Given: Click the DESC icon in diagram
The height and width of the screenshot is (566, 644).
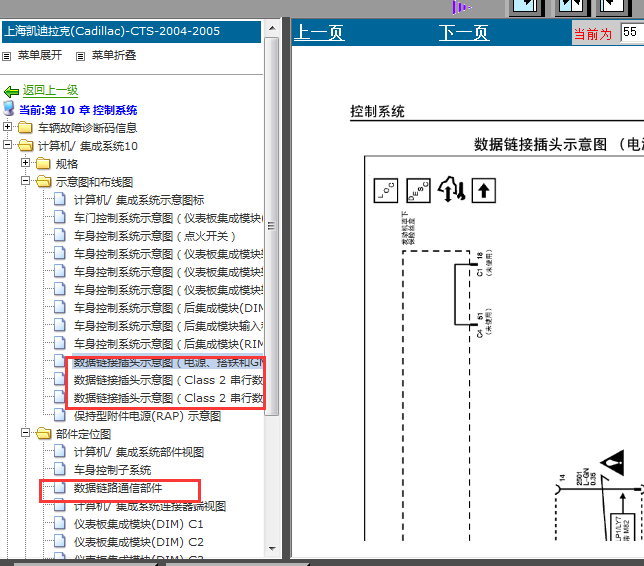Looking at the screenshot, I should pos(418,190).
